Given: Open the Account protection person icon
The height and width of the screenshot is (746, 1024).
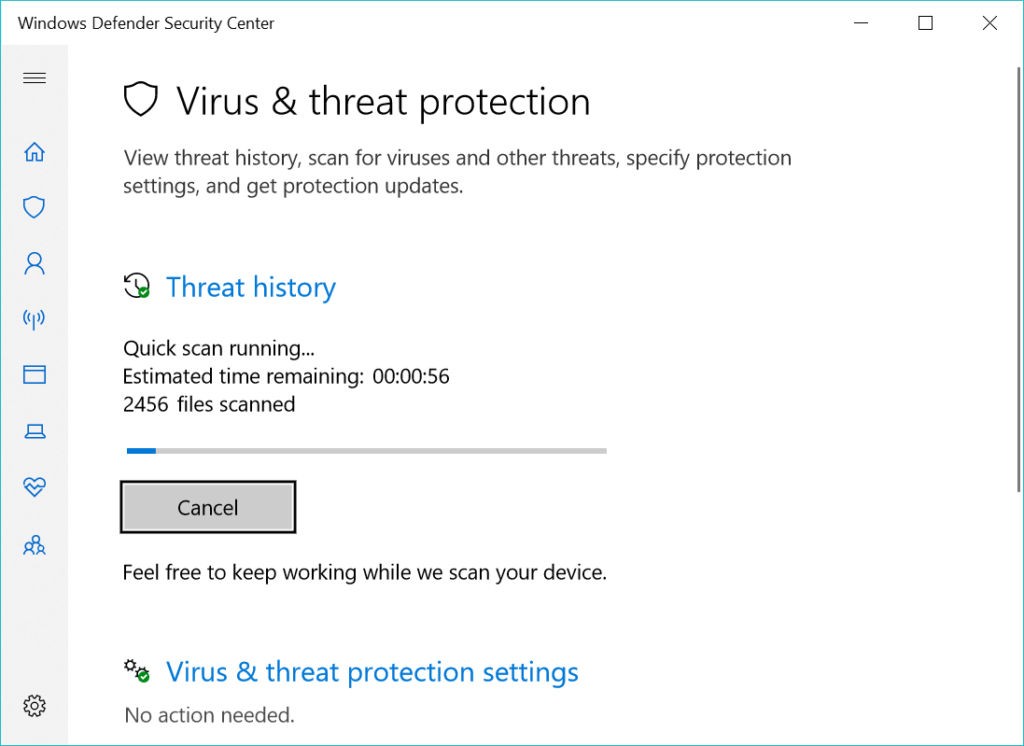Looking at the screenshot, I should coord(35,263).
